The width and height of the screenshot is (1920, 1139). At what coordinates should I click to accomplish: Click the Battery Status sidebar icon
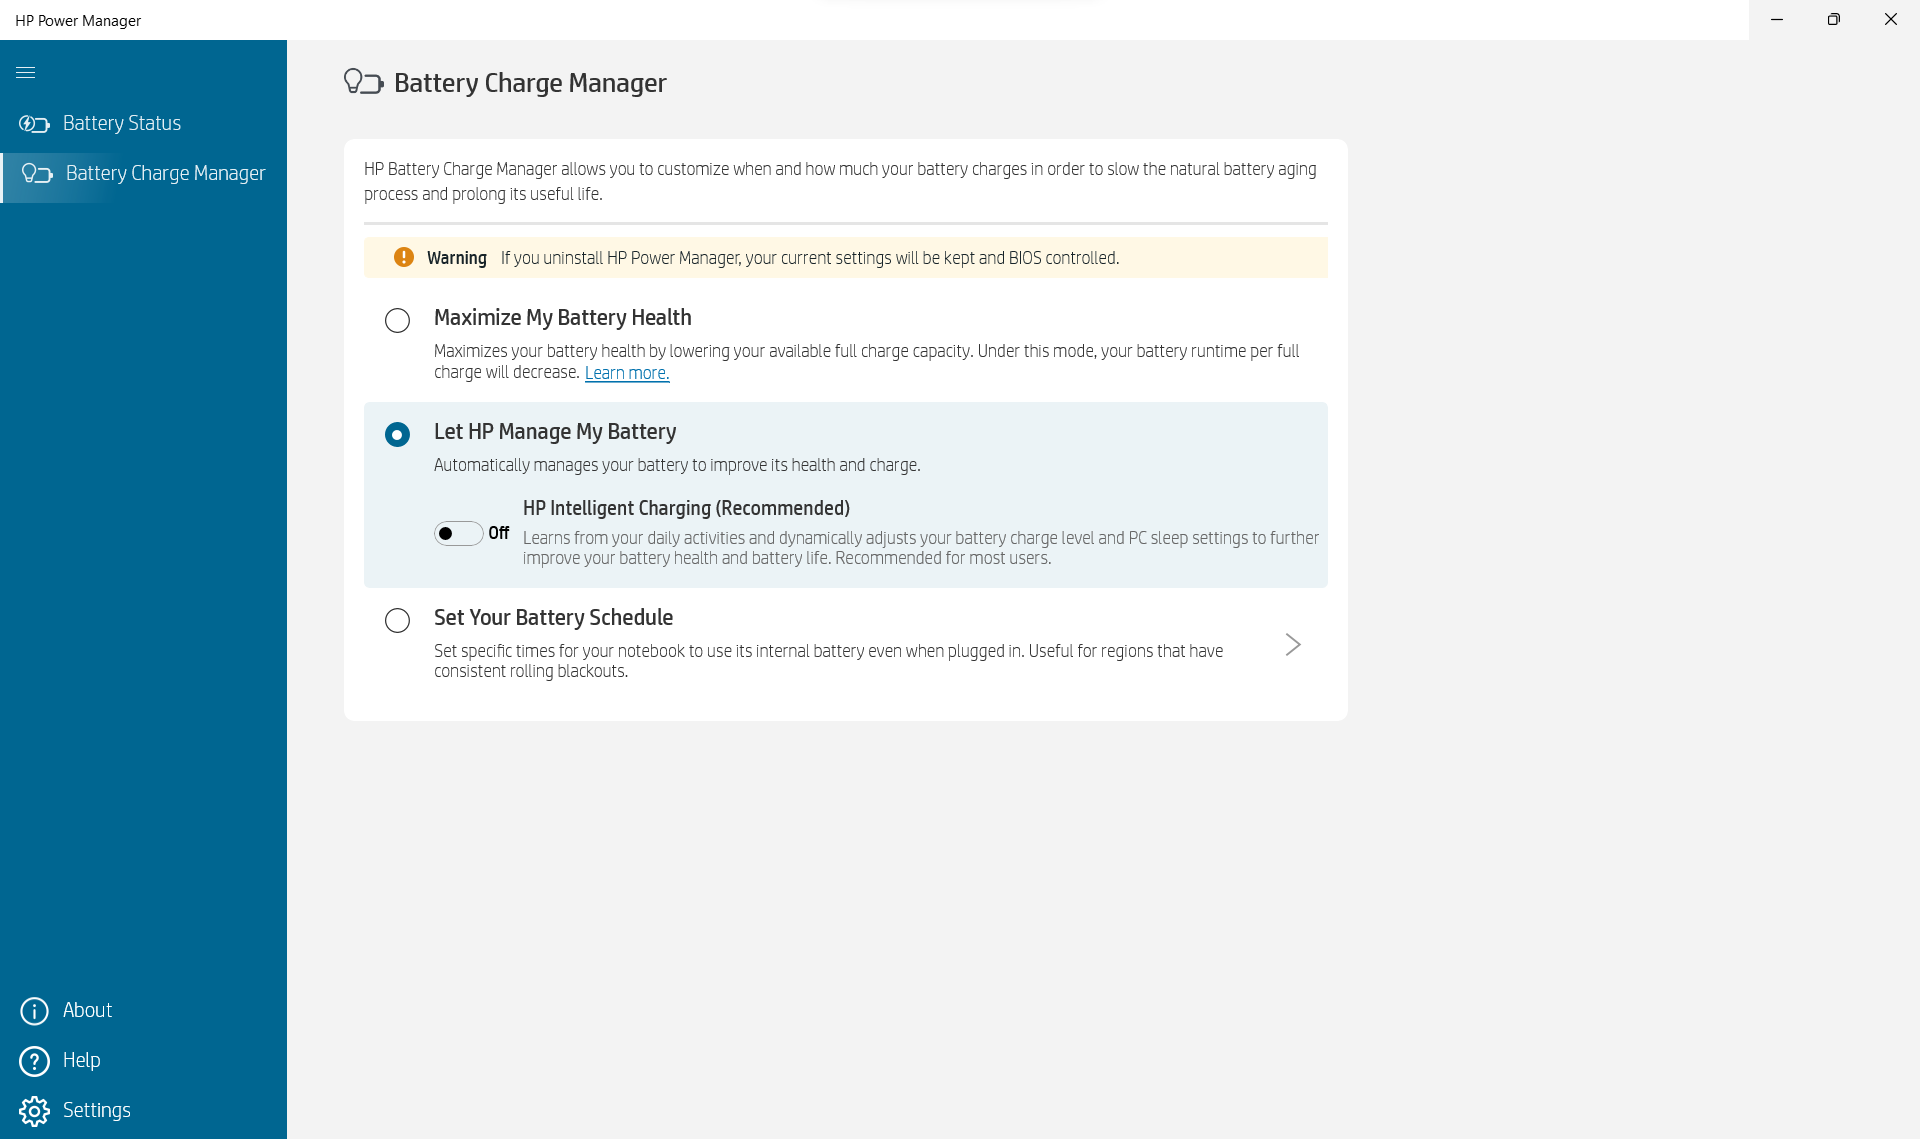[34, 124]
